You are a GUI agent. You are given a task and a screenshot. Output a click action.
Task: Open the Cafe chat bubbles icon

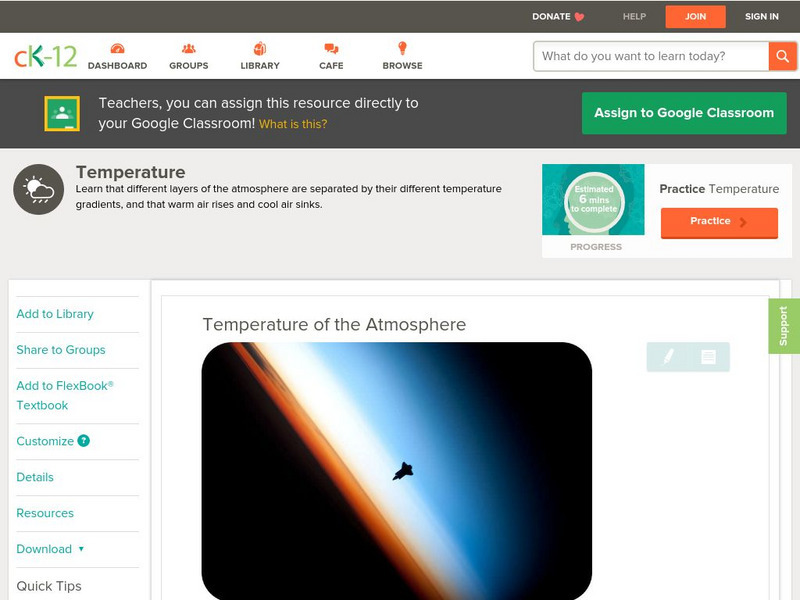[x=331, y=49]
